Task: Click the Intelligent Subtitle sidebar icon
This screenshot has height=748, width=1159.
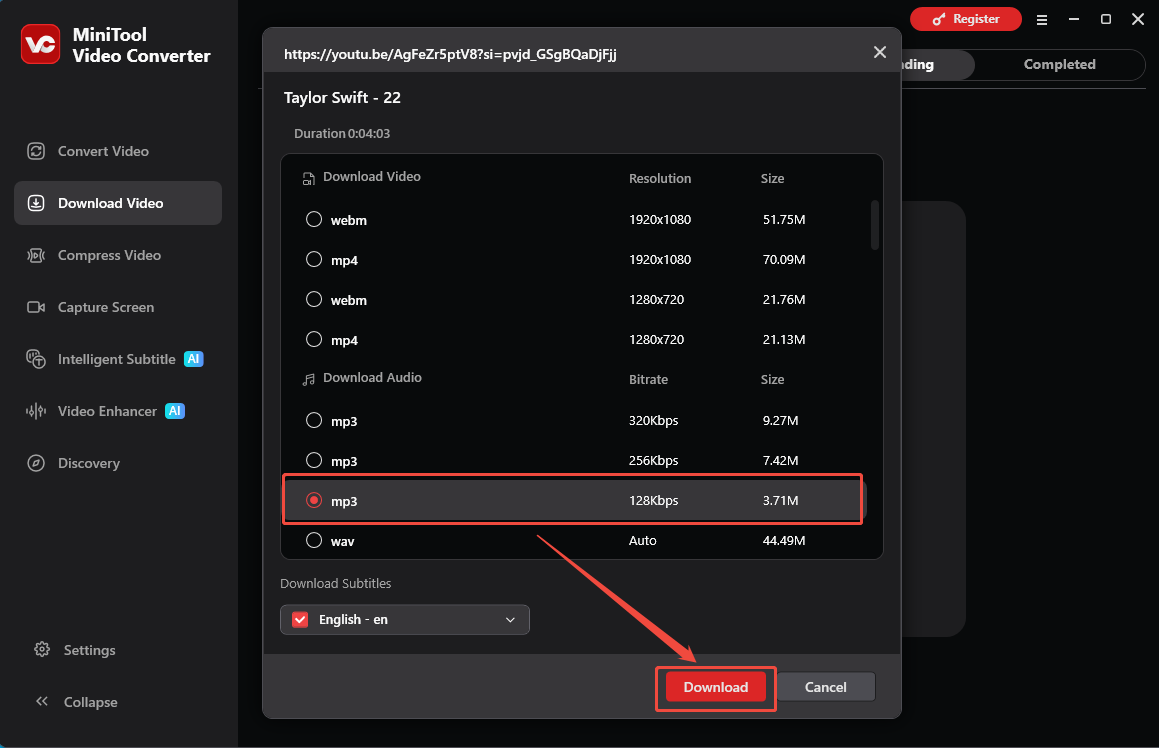Action: tap(36, 359)
